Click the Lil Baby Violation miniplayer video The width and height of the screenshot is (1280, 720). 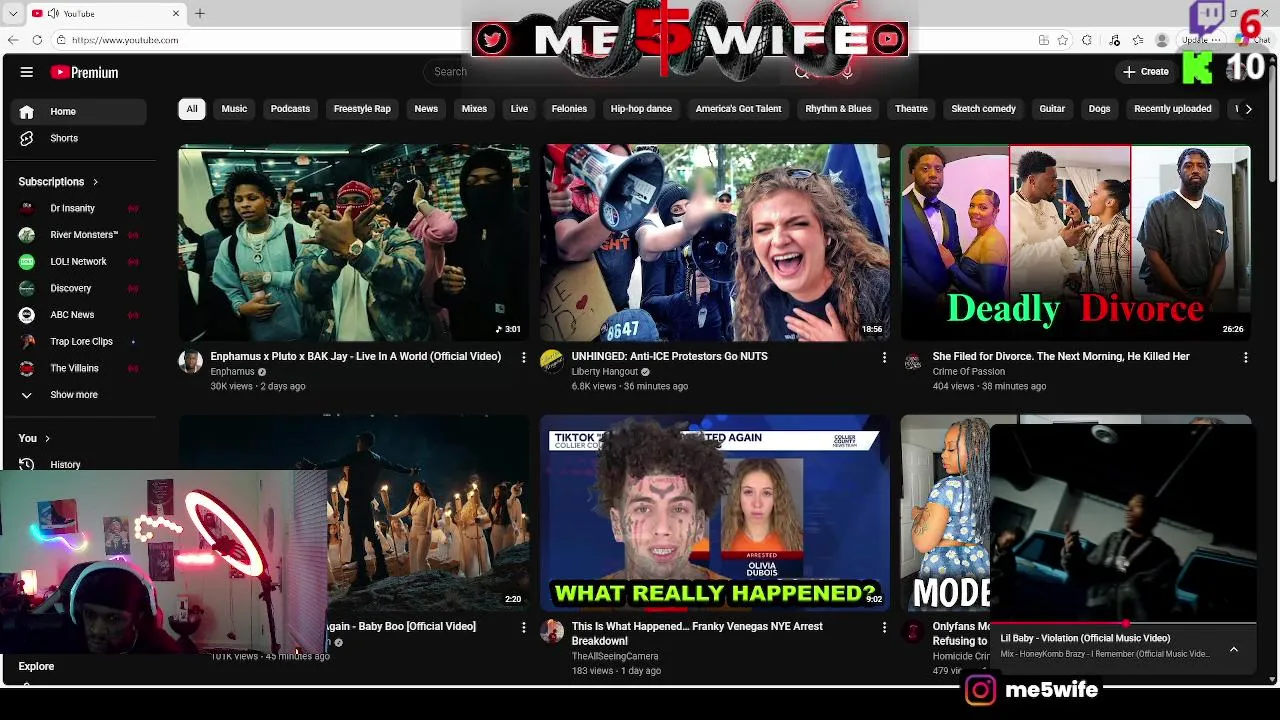click(x=1122, y=523)
